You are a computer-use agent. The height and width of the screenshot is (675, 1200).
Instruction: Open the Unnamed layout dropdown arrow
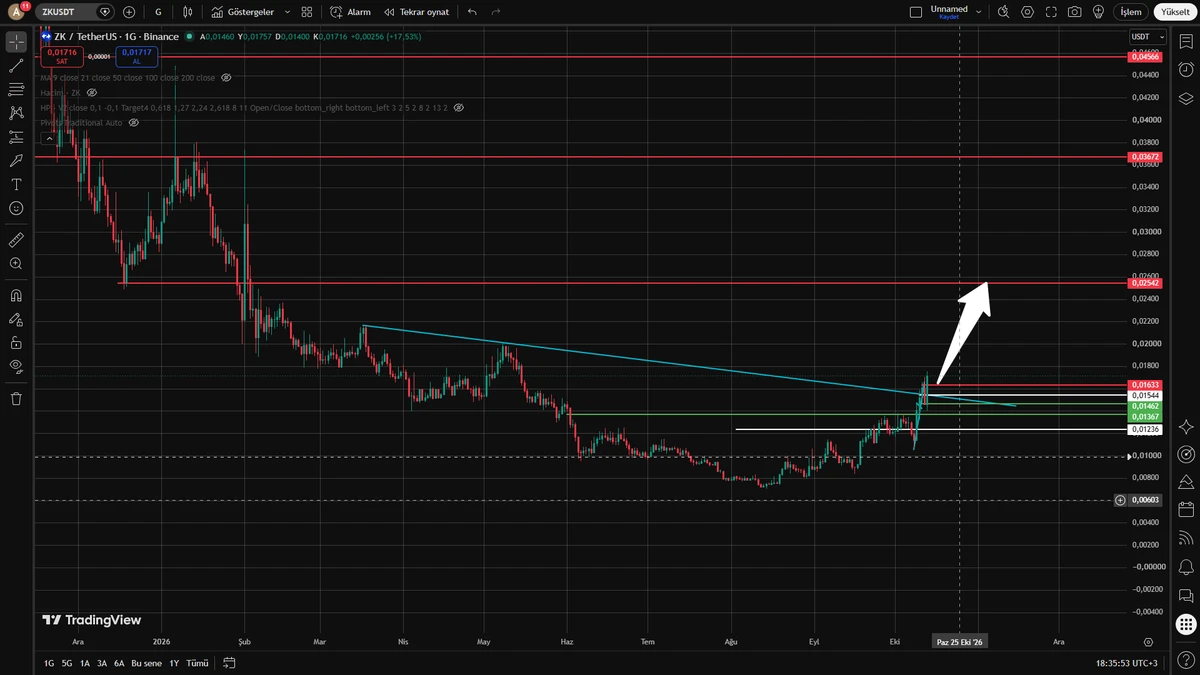click(979, 12)
